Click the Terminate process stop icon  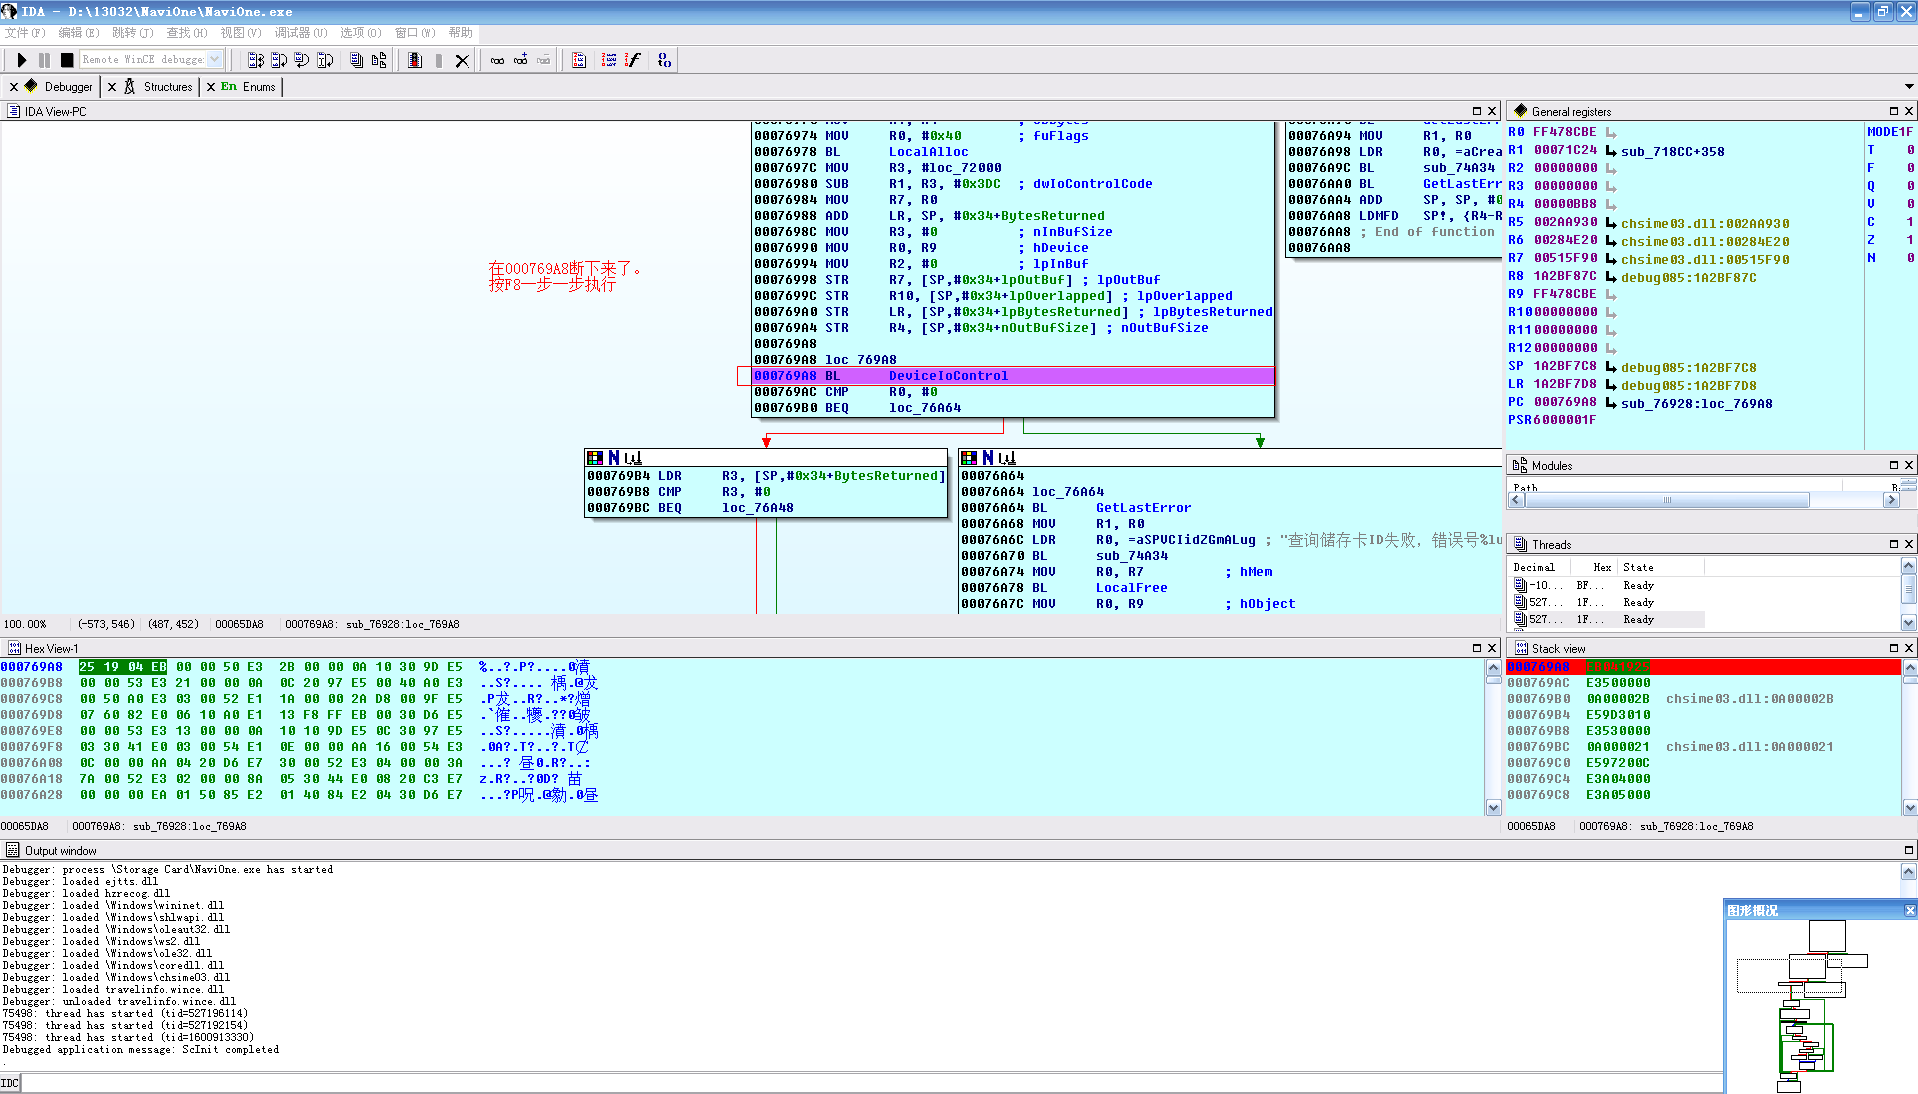(x=66, y=60)
